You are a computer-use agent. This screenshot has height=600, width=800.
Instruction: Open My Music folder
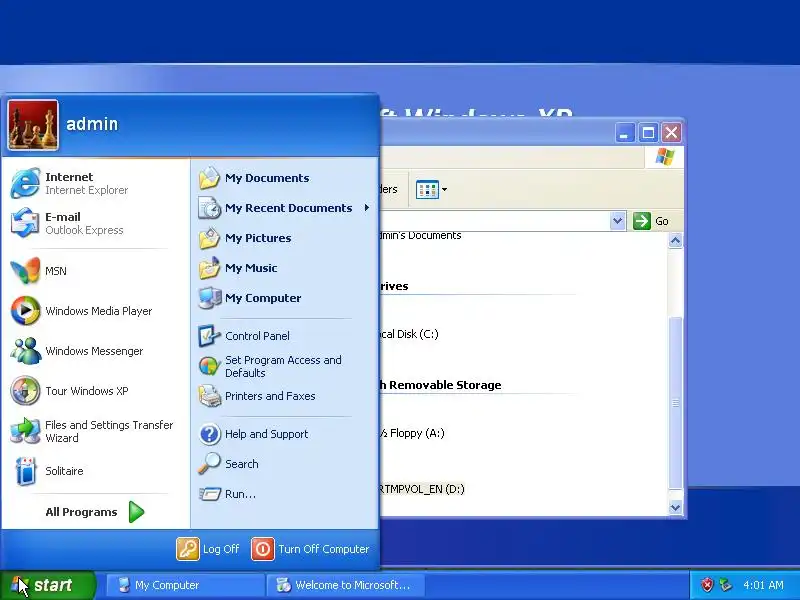pyautogui.click(x=284, y=268)
